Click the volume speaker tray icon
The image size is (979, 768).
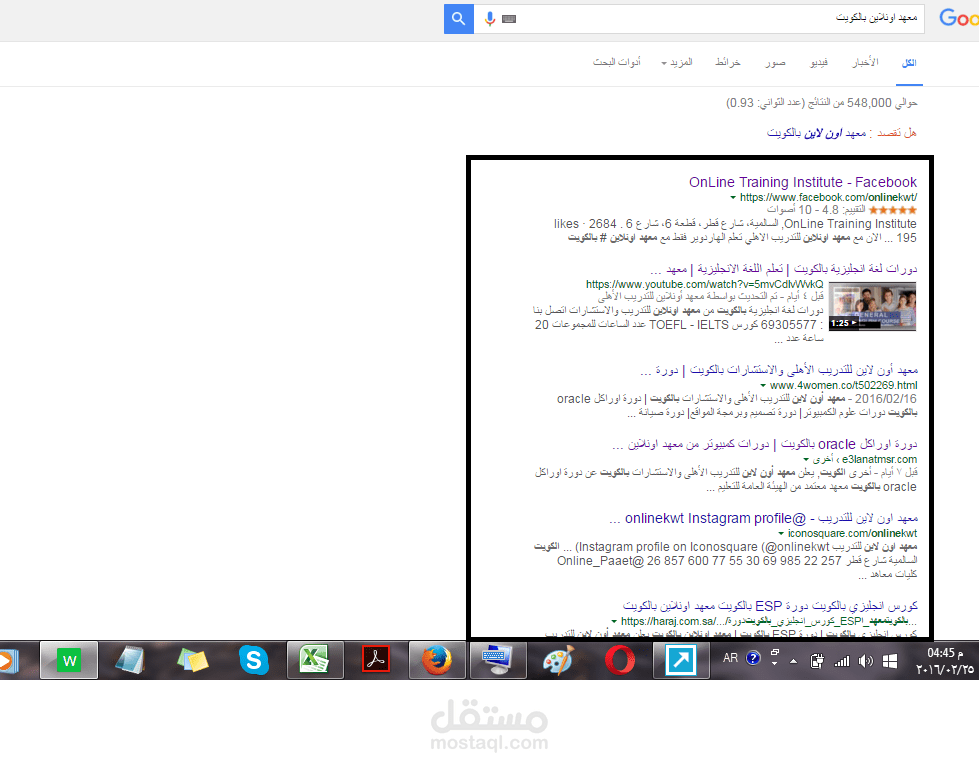coord(865,661)
